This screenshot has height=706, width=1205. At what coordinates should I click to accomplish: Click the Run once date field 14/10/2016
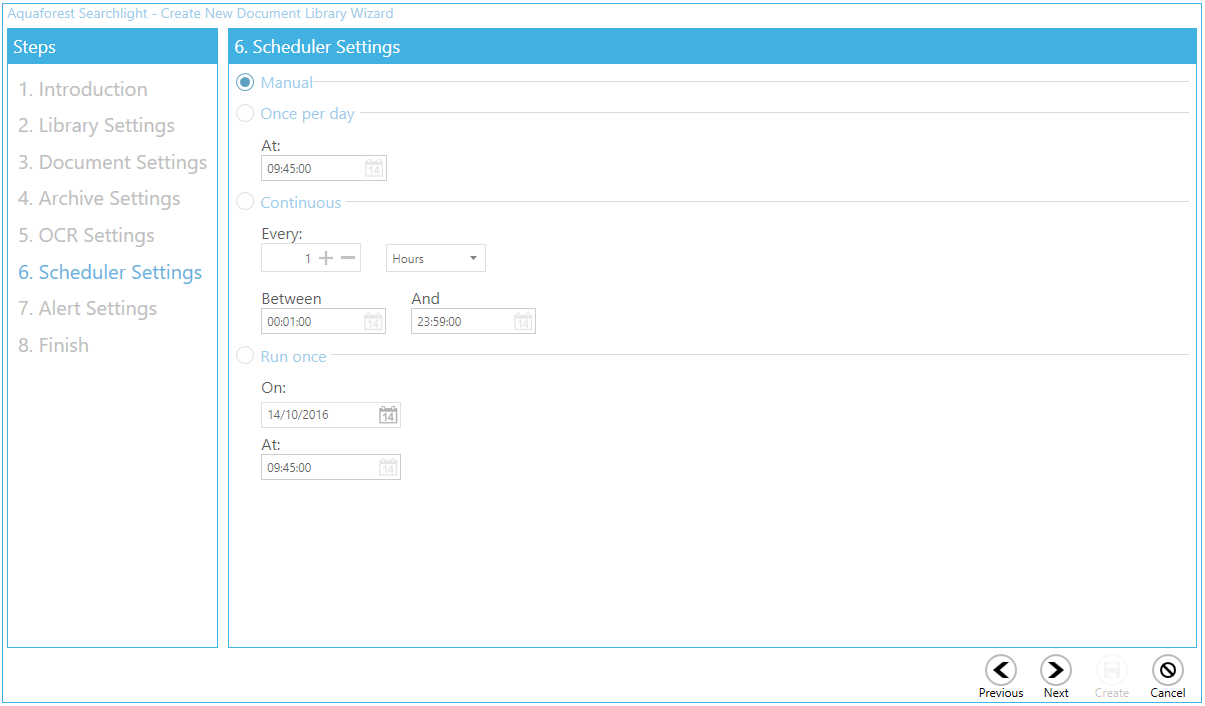coord(318,415)
